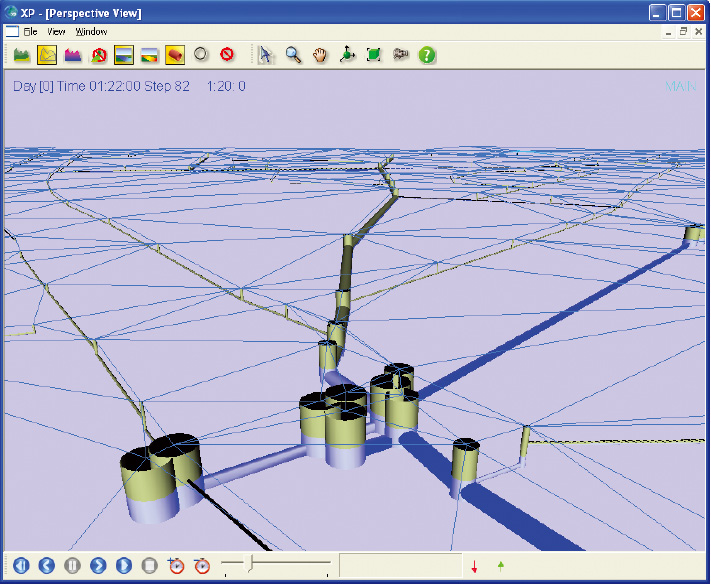Click the video camera record icon

coord(401,54)
